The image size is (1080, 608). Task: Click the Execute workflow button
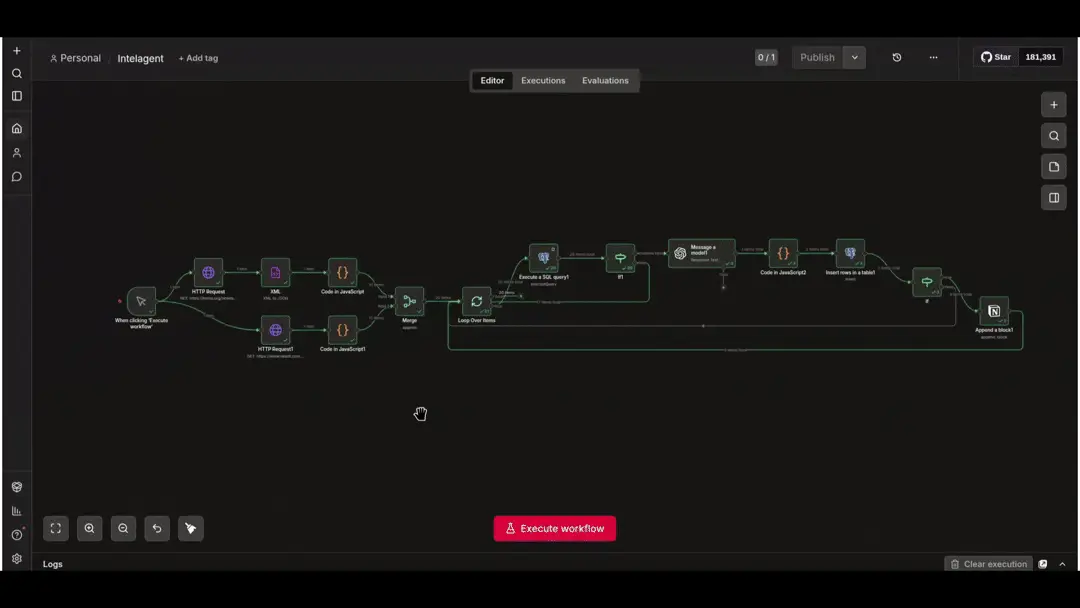tap(554, 529)
